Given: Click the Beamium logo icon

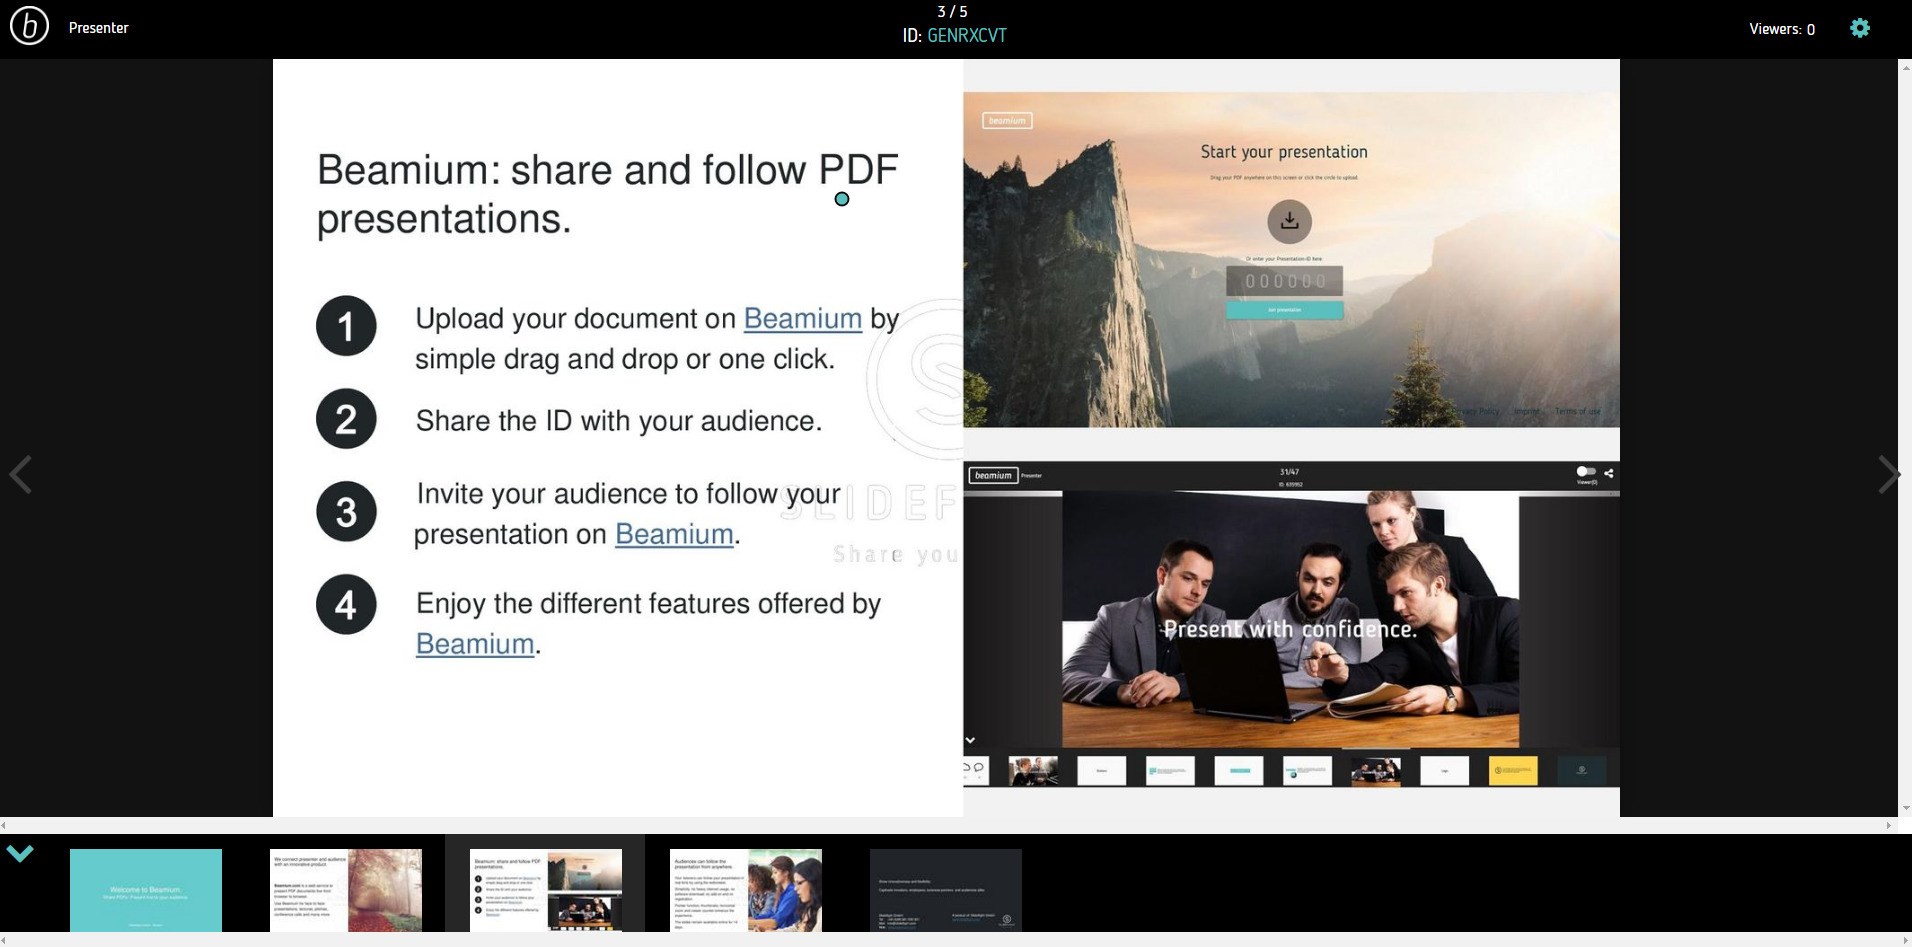Looking at the screenshot, I should 29,27.
